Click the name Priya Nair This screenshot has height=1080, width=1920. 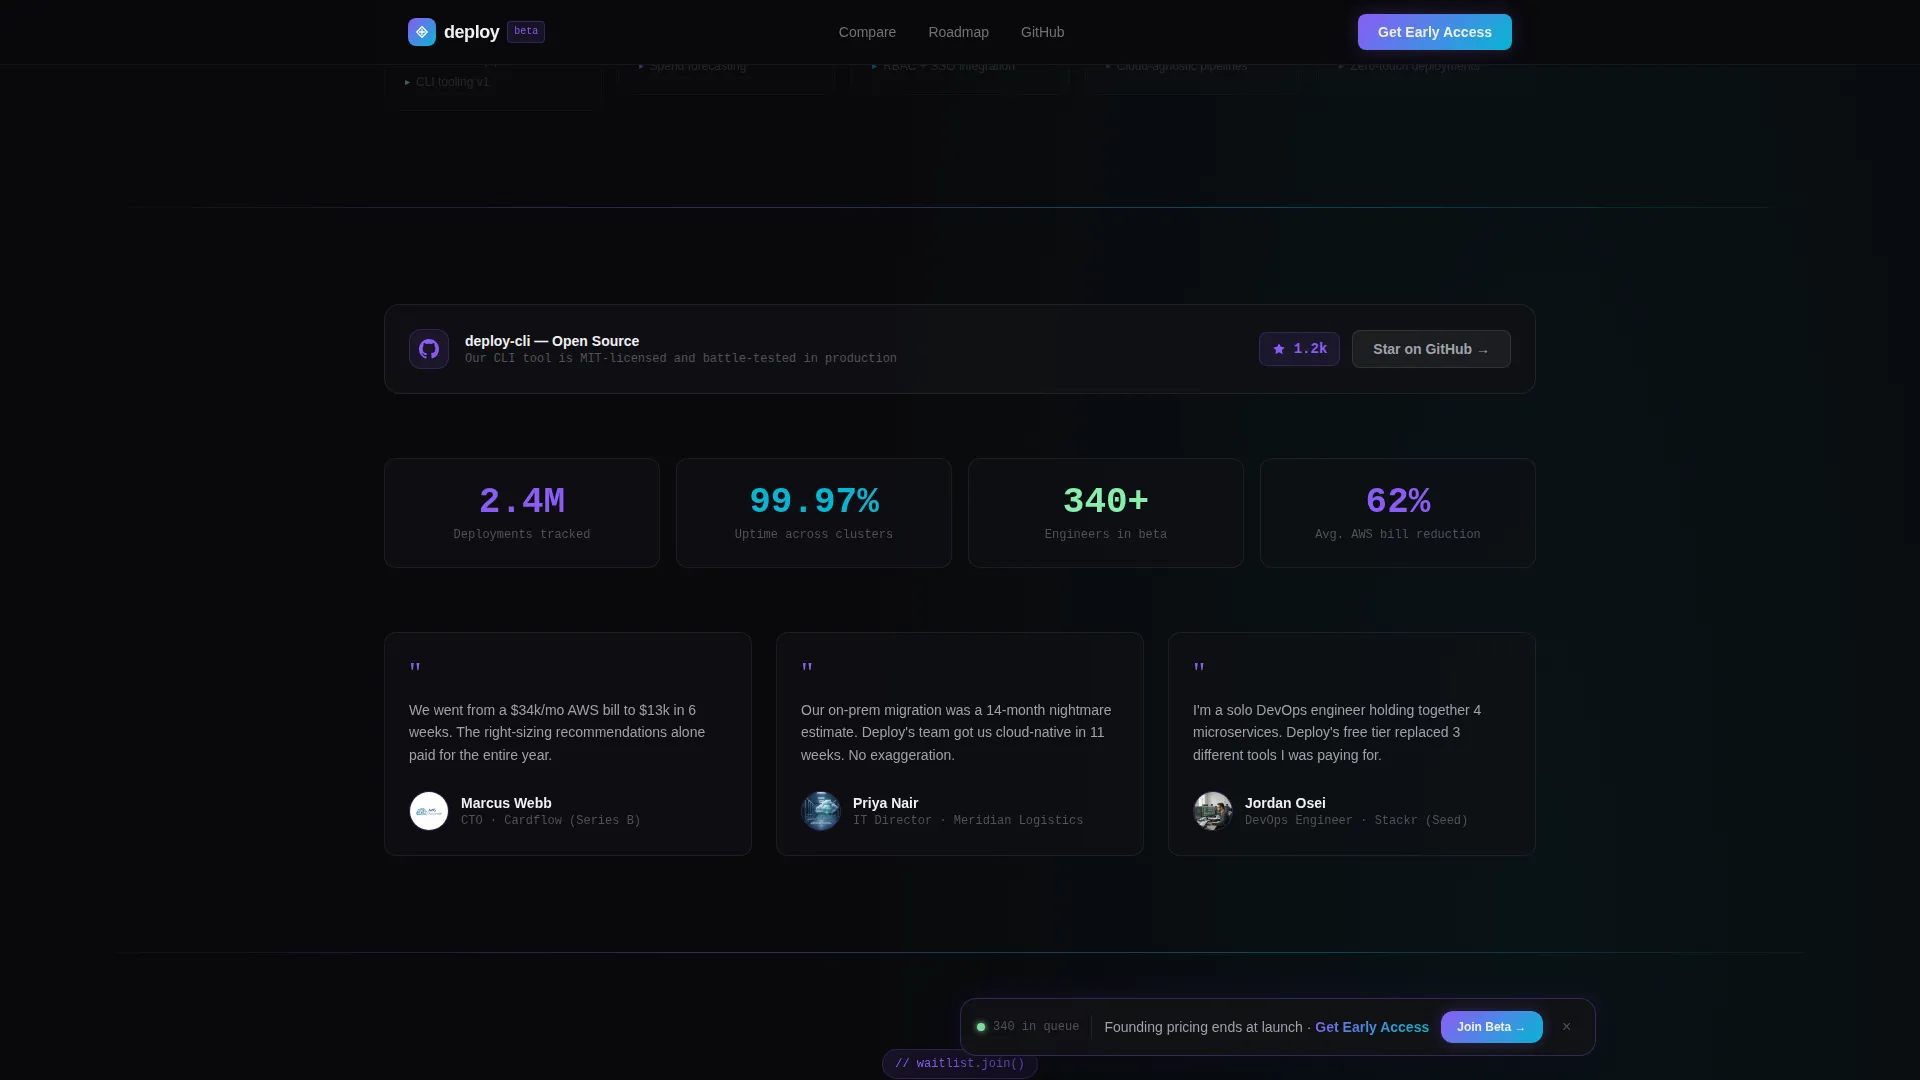[885, 803]
